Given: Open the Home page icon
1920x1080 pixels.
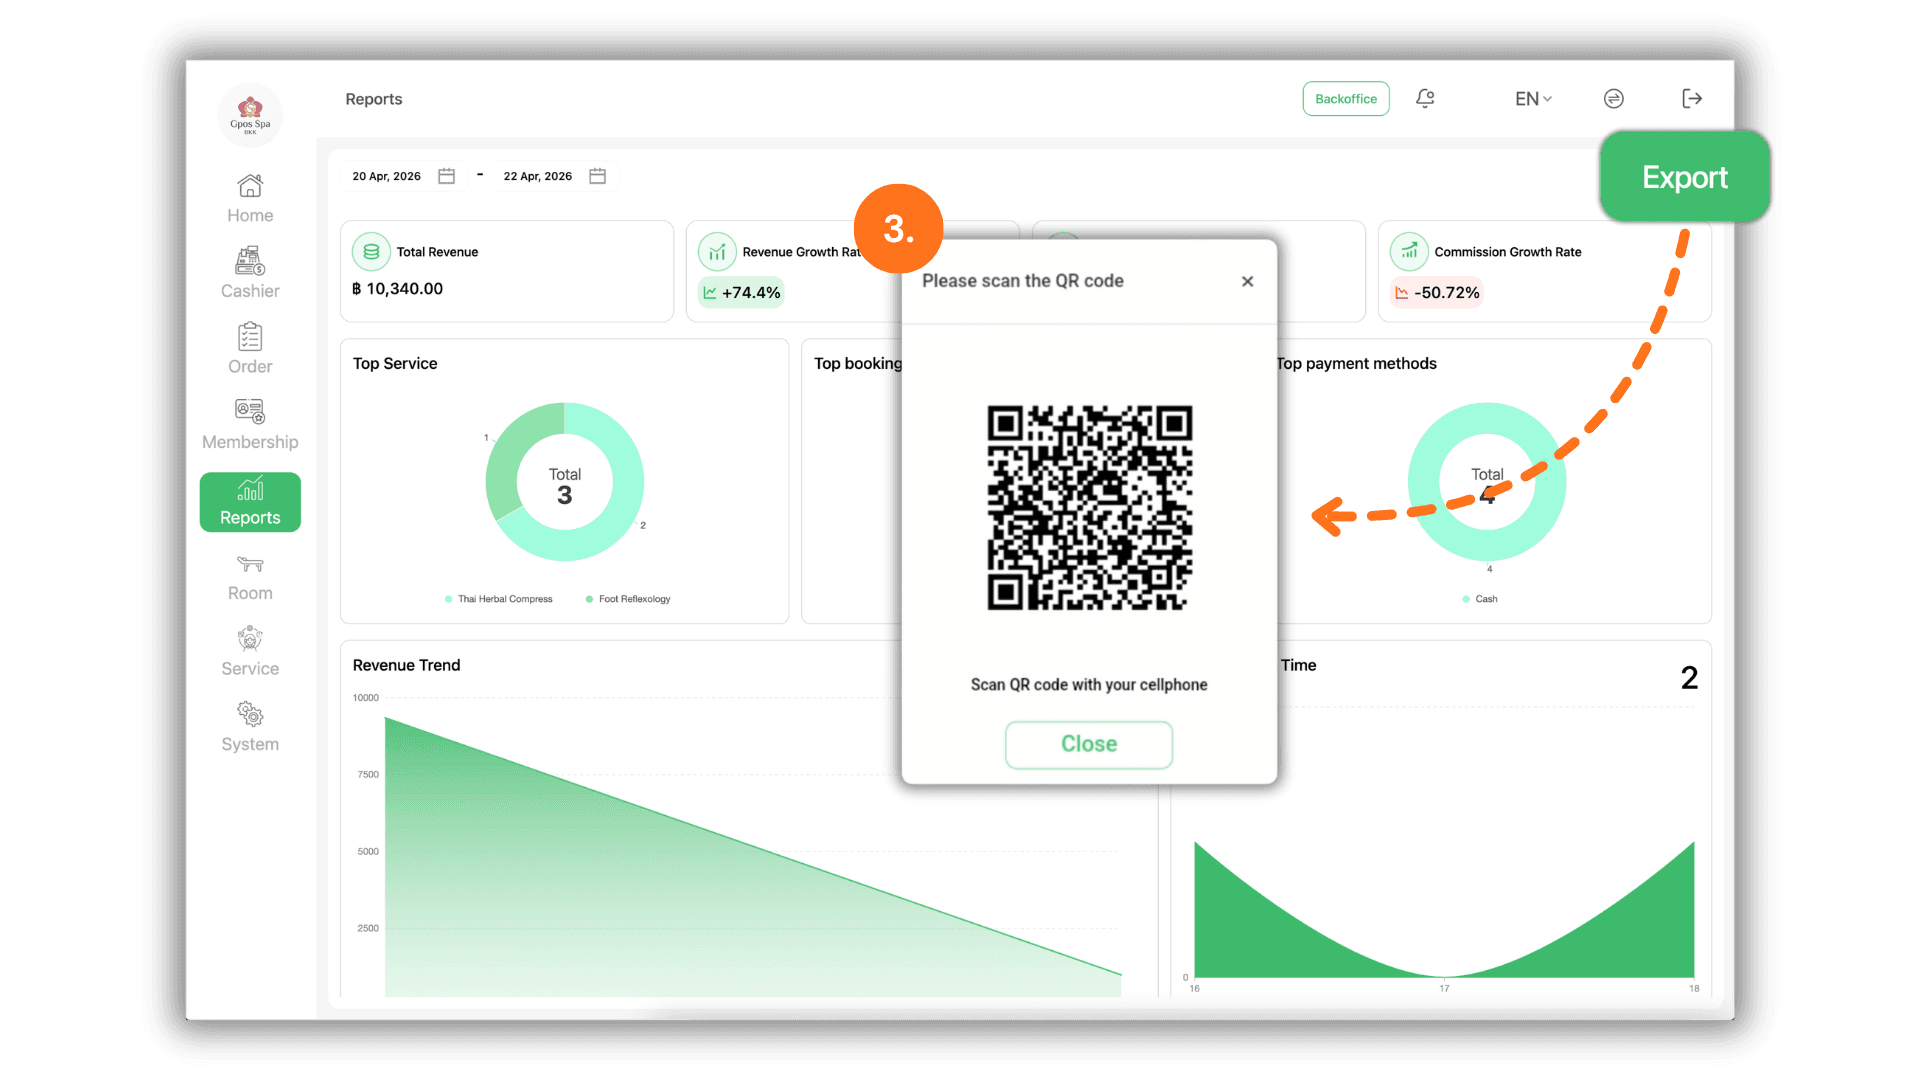Looking at the screenshot, I should pyautogui.click(x=250, y=186).
